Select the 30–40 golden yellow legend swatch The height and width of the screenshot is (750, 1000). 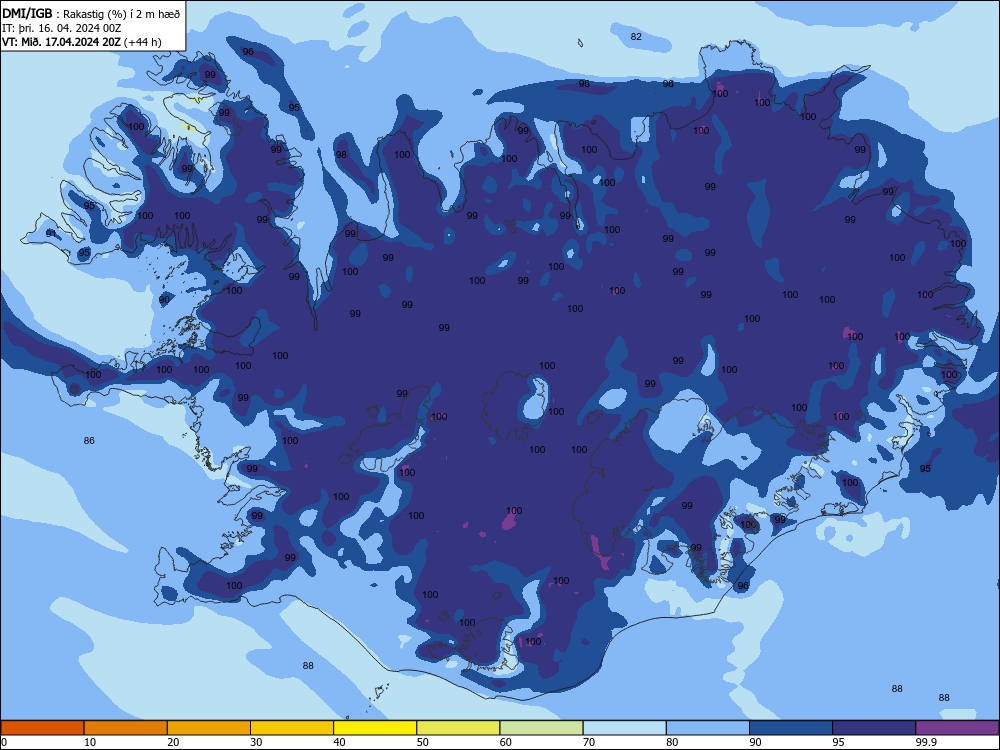292,728
